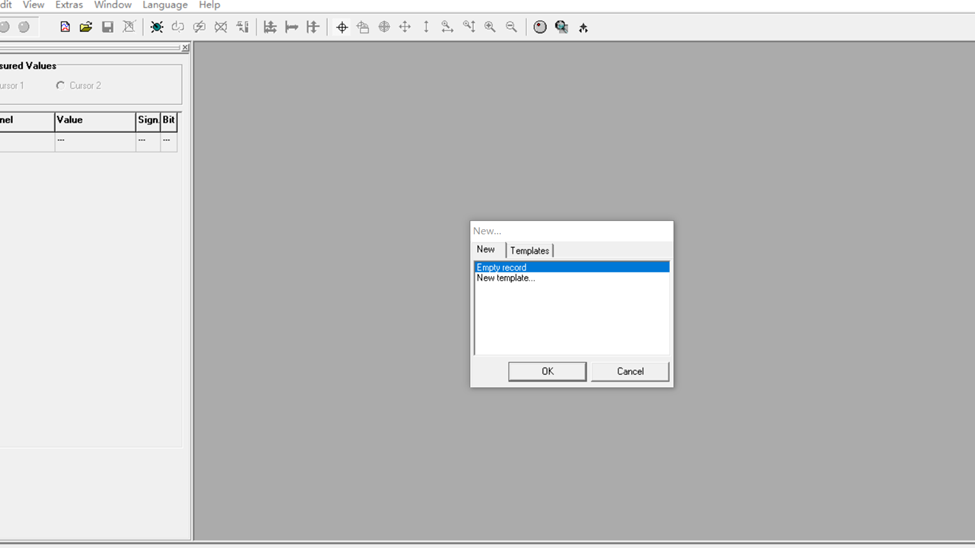Click the round red-dot record icon

[540, 27]
